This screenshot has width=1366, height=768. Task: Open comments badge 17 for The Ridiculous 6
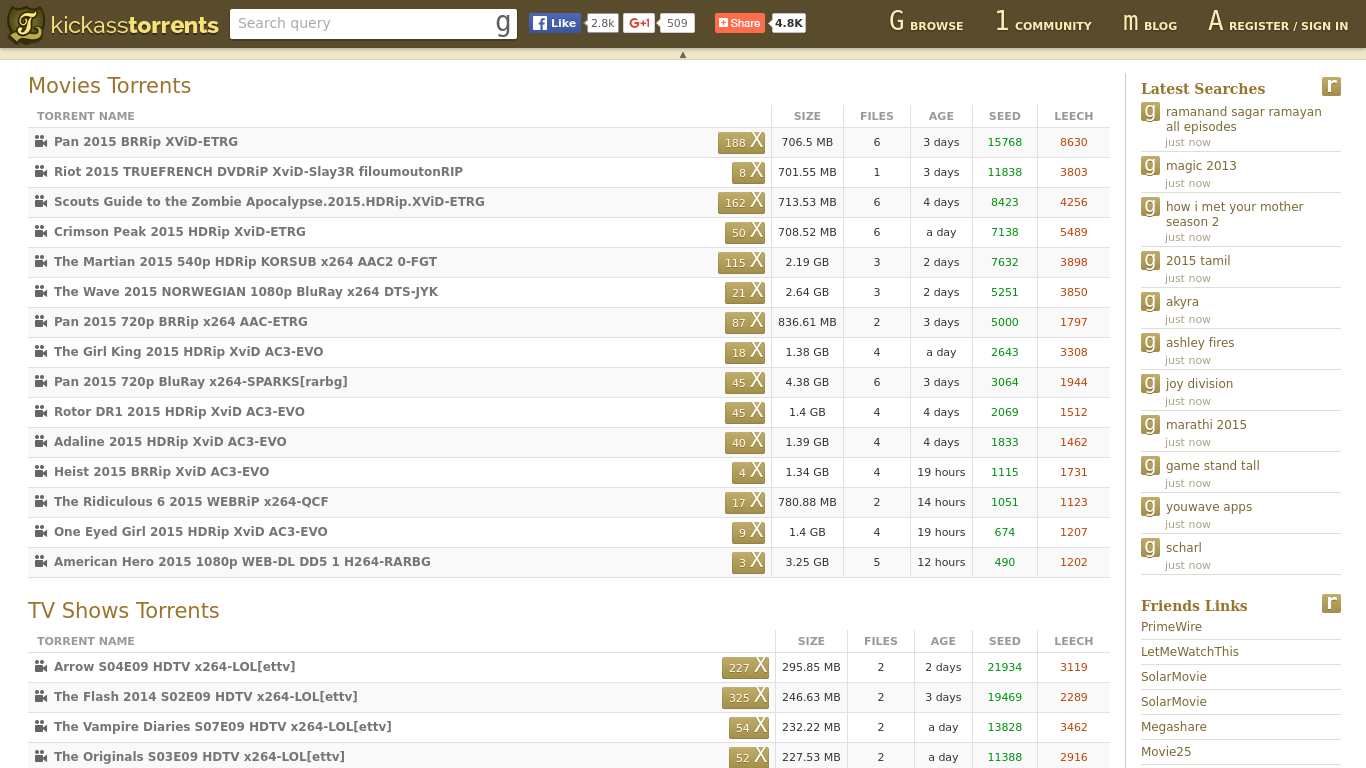(x=745, y=502)
